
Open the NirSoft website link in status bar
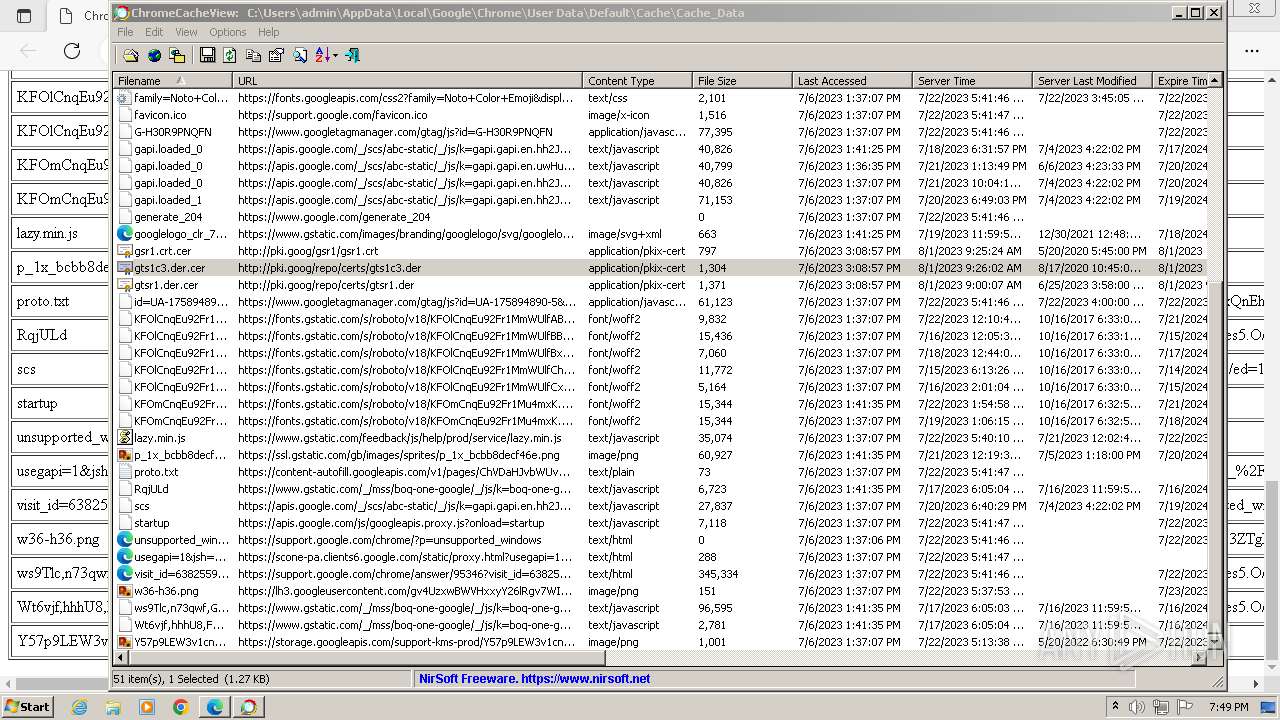click(x=534, y=679)
